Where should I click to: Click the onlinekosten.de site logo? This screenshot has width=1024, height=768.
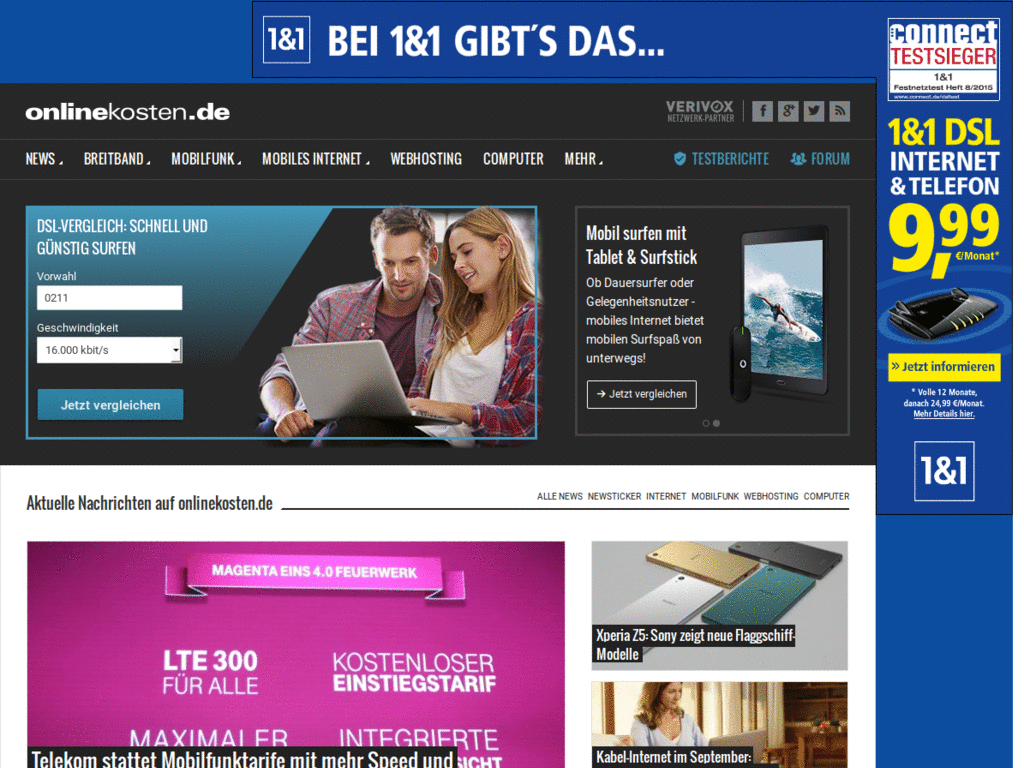click(126, 112)
